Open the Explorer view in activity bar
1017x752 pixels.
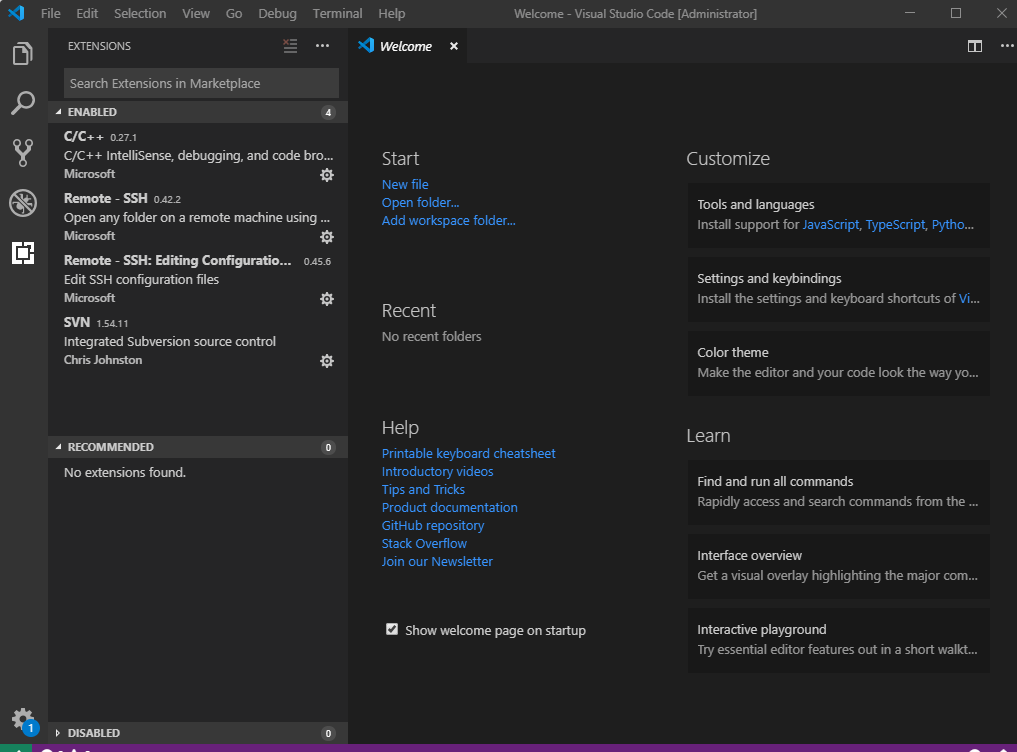(x=23, y=53)
